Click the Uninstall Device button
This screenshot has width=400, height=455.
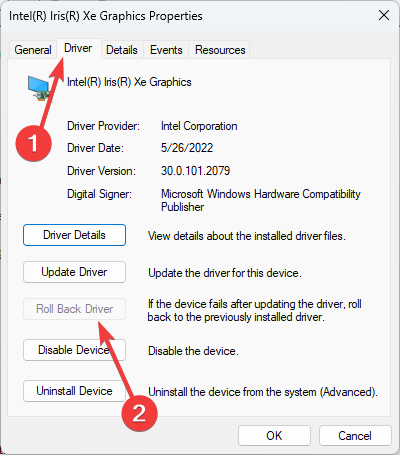(x=74, y=391)
